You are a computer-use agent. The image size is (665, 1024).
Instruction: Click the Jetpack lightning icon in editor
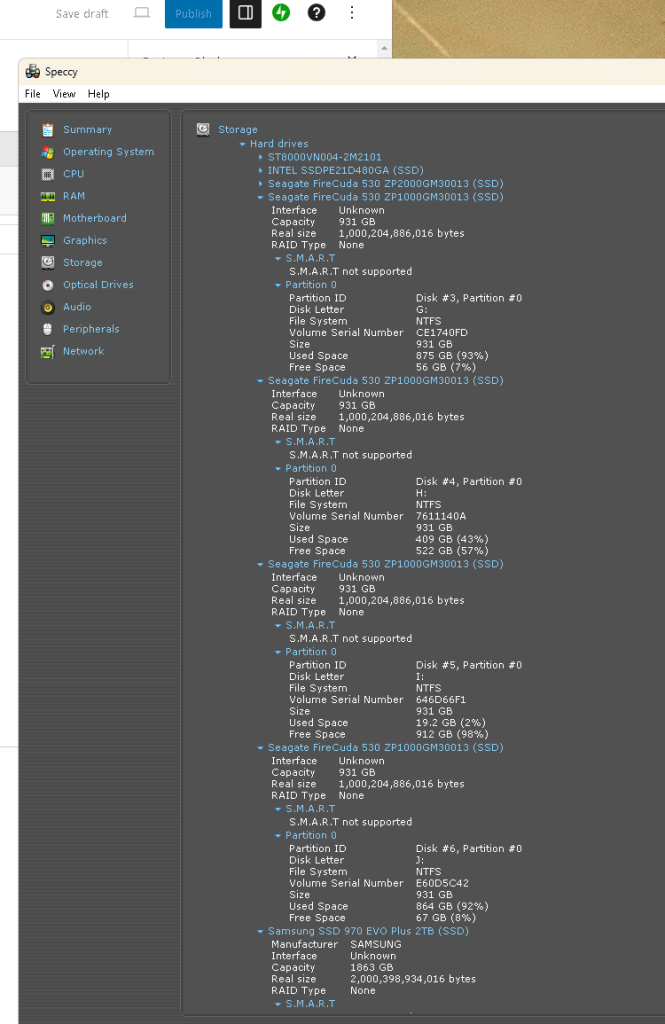[281, 12]
